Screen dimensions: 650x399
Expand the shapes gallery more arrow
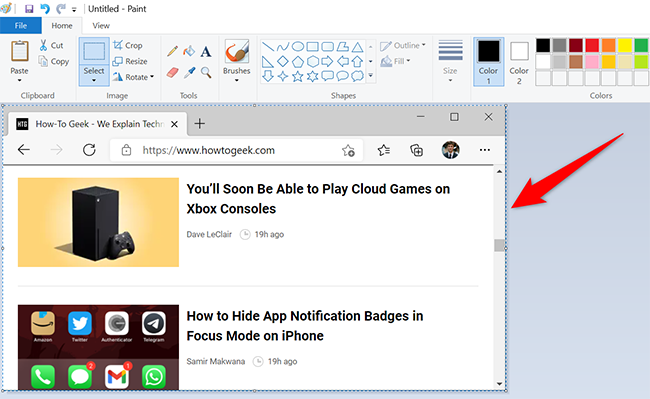pyautogui.click(x=371, y=75)
